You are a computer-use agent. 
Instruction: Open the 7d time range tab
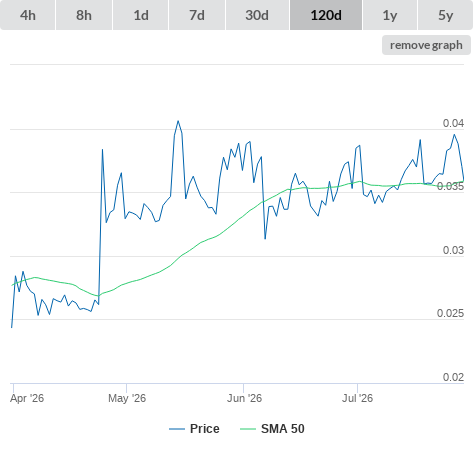click(197, 15)
